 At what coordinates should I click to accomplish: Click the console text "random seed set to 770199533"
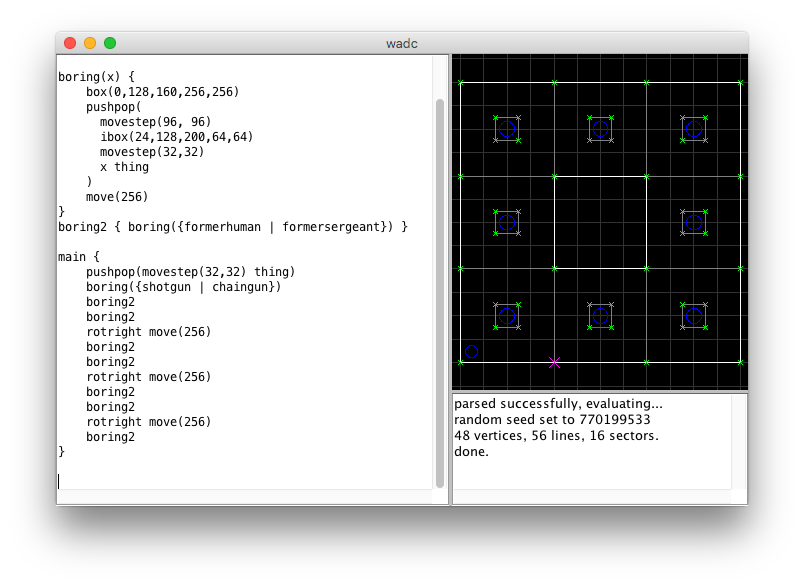(x=552, y=420)
